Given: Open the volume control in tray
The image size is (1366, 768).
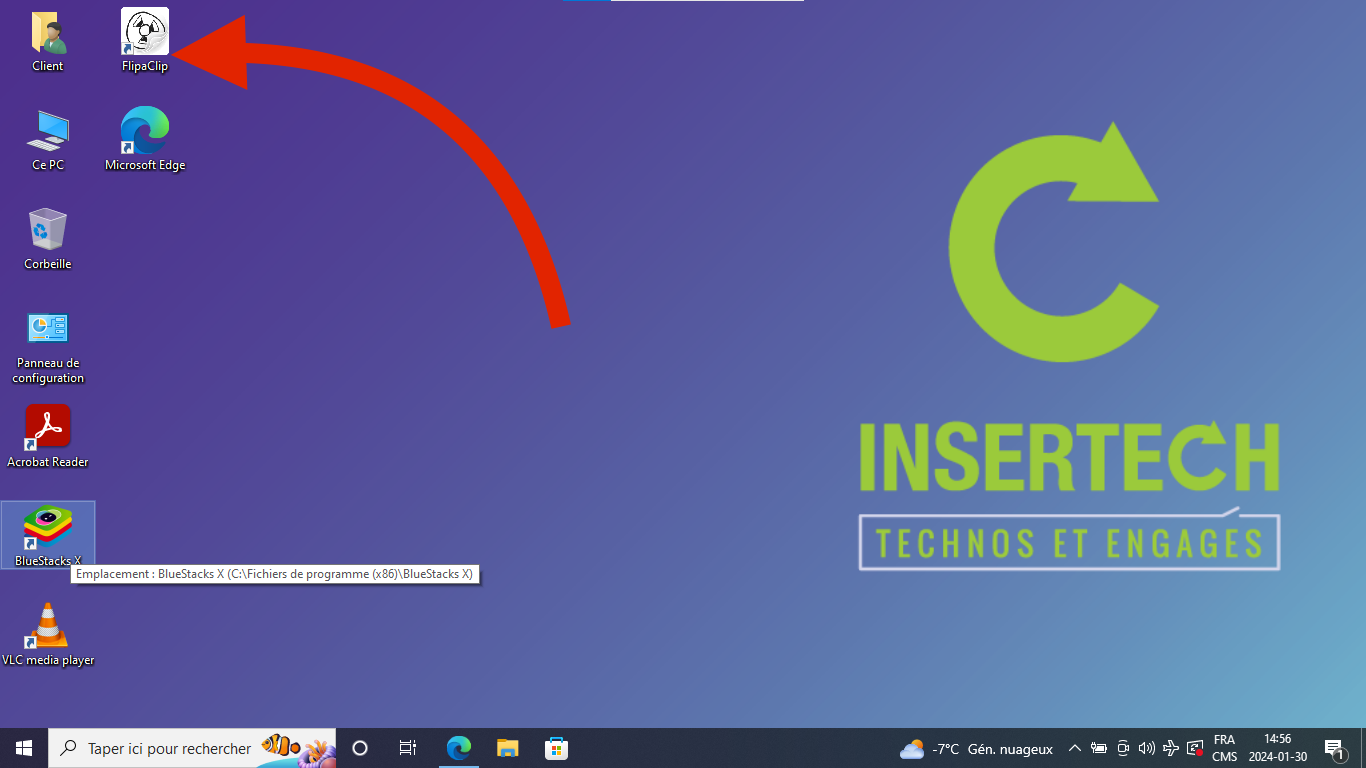Looking at the screenshot, I should 1147,748.
